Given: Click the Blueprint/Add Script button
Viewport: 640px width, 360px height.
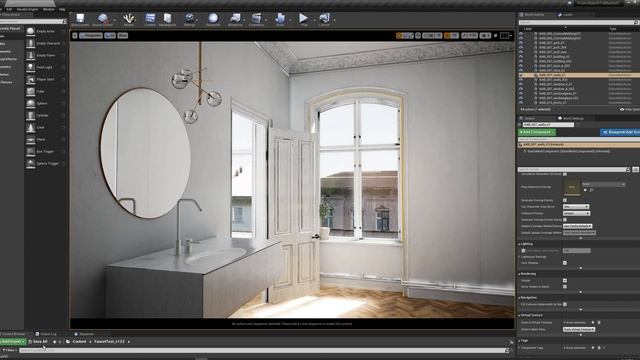Looking at the screenshot, I should pyautogui.click(x=620, y=132).
